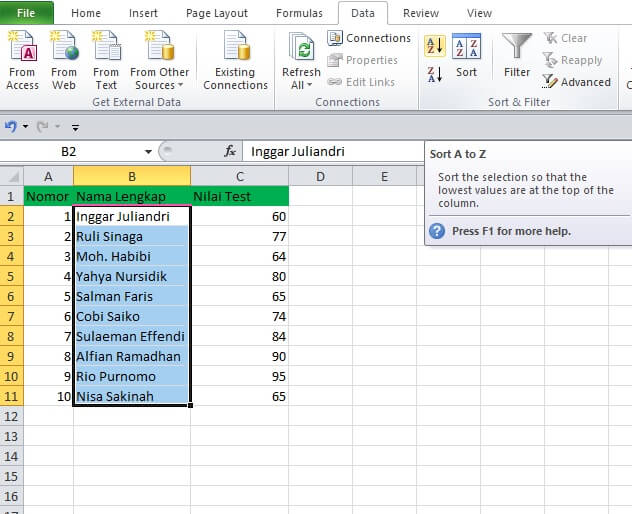Open the Name Box dropdown arrow

[148, 152]
